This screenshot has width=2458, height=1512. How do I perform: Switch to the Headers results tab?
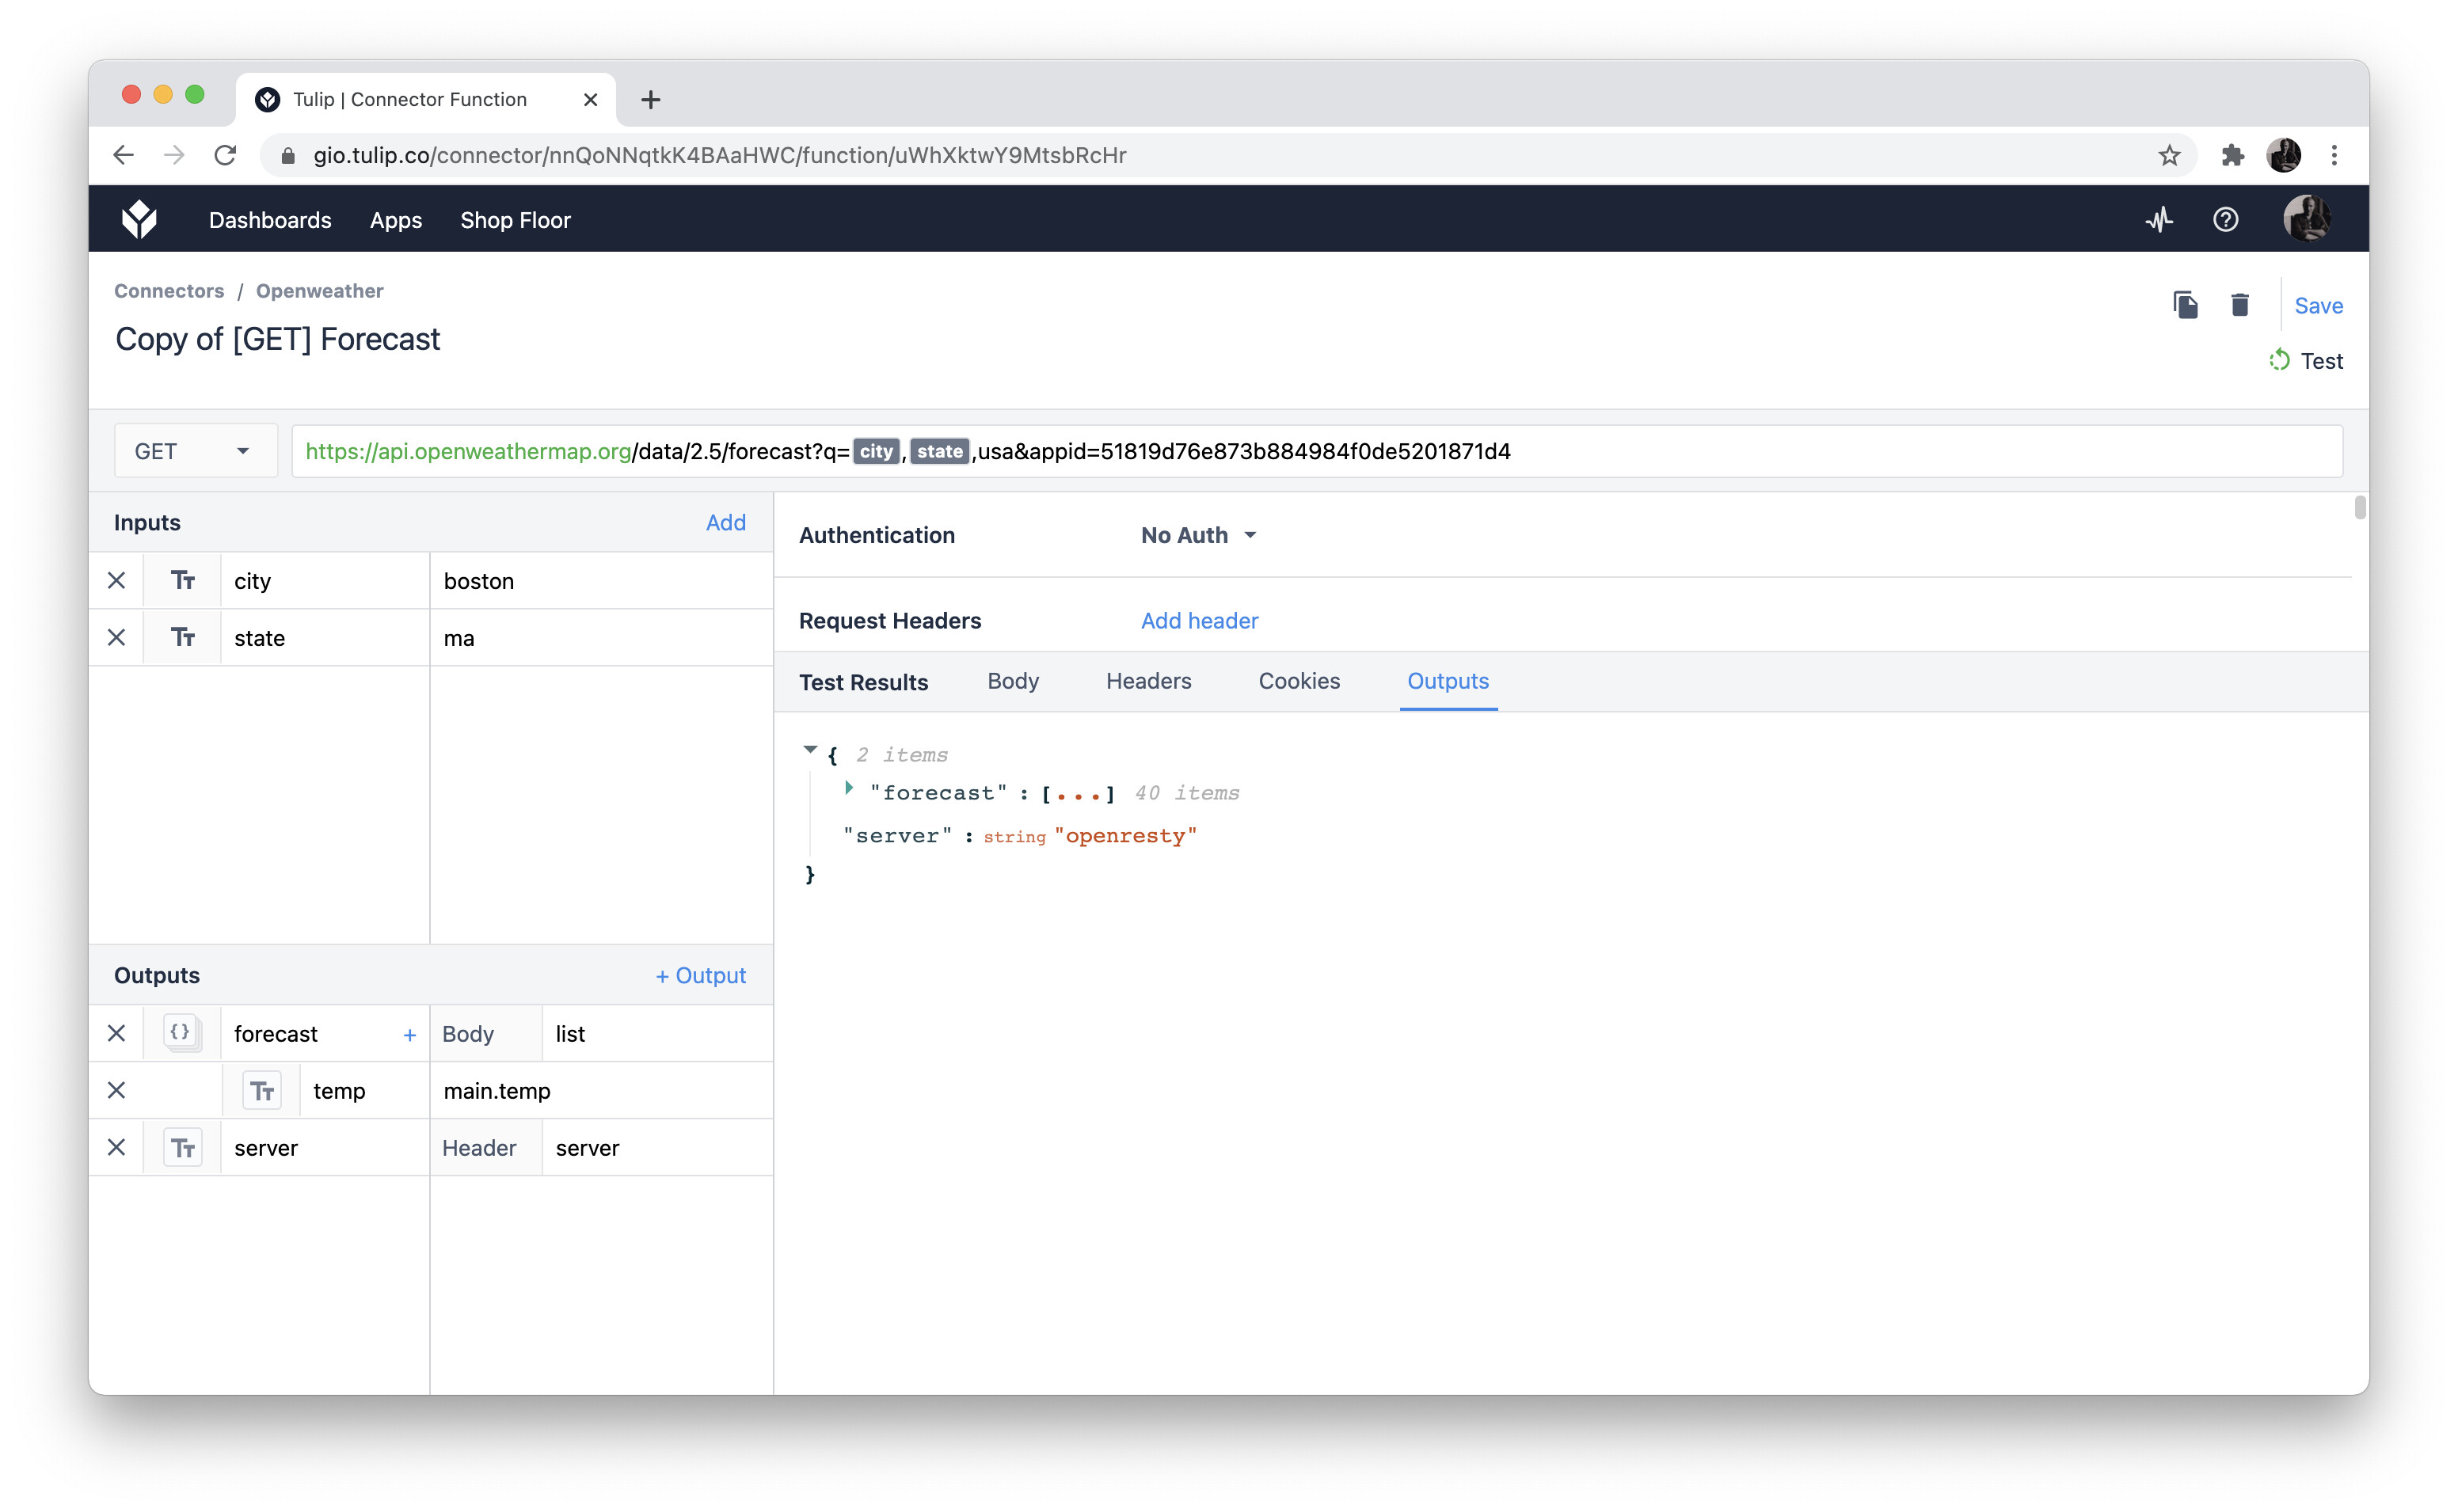[x=1148, y=681]
